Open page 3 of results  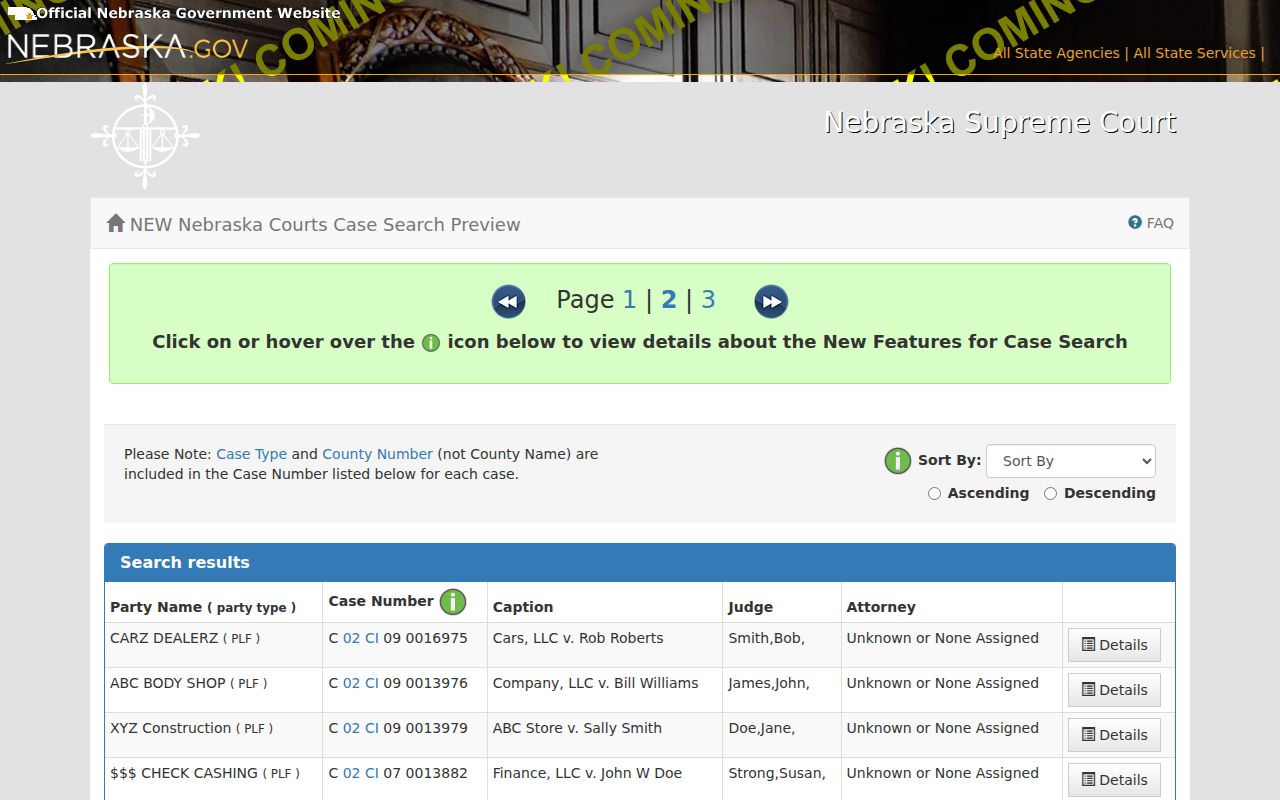[x=708, y=300]
